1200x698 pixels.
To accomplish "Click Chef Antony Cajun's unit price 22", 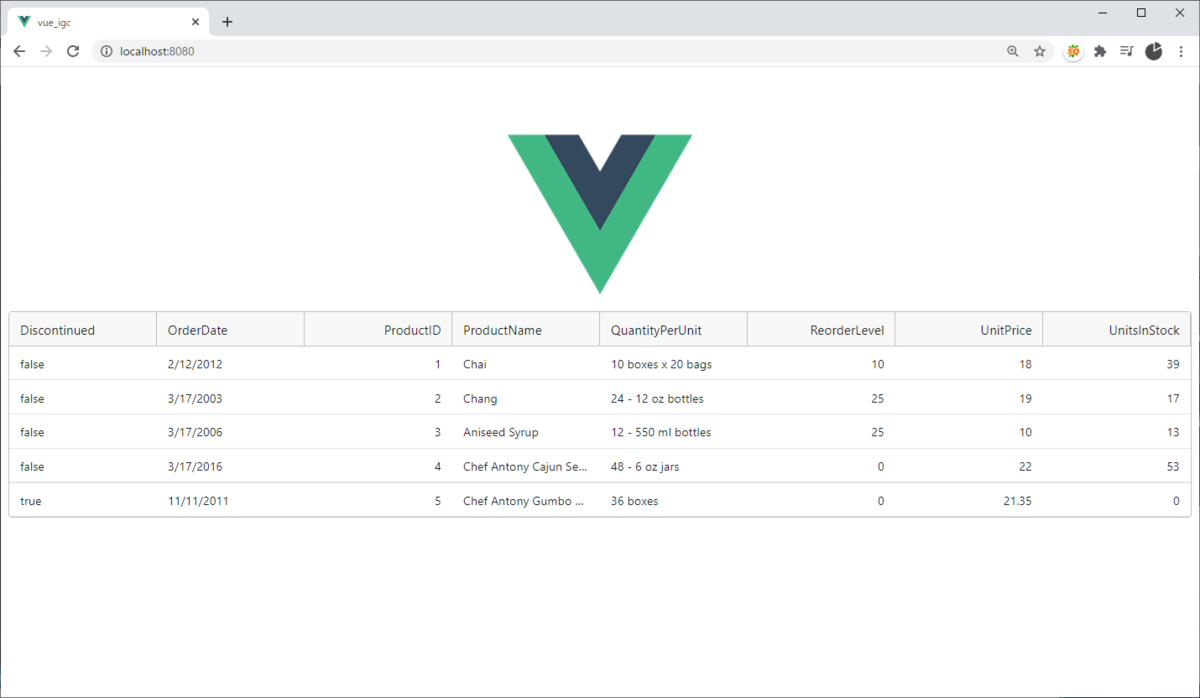I will 969,466.
